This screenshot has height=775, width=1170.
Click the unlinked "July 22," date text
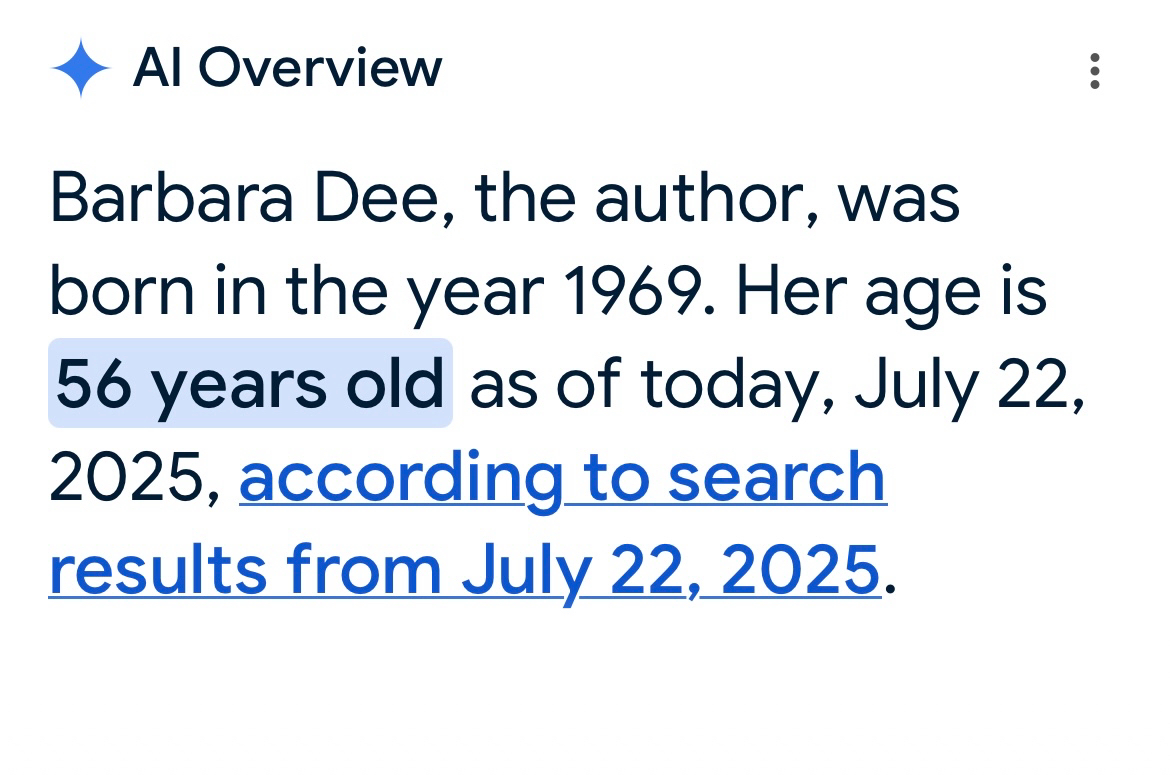[969, 384]
